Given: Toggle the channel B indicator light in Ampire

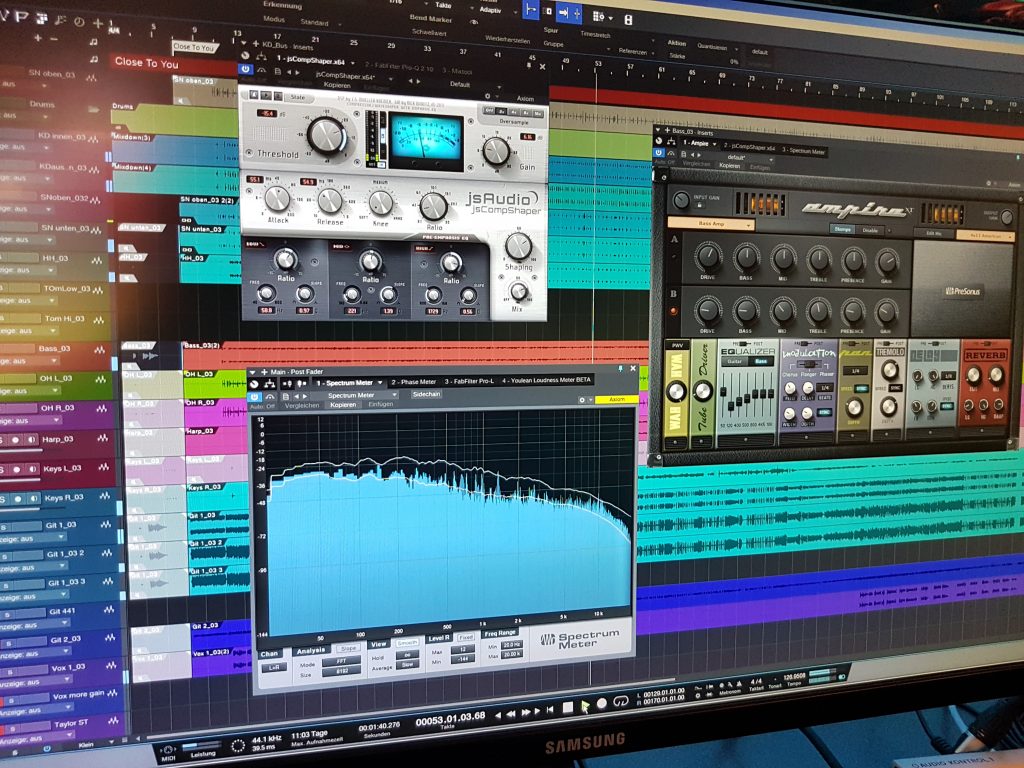Looking at the screenshot, I should pyautogui.click(x=674, y=311).
